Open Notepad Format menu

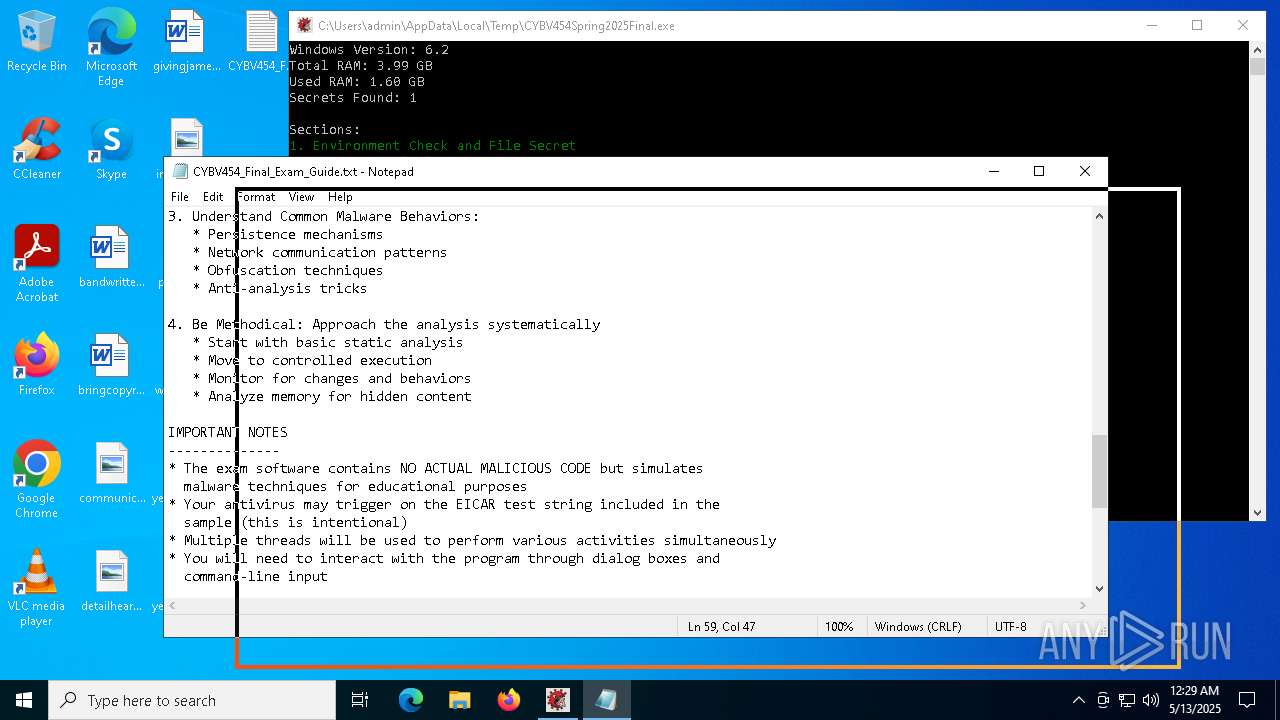tap(256, 197)
